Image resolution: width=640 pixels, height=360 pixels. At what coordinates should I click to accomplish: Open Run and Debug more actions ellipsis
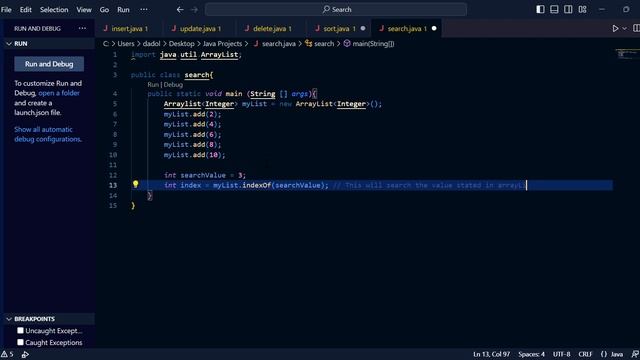pos(82,28)
